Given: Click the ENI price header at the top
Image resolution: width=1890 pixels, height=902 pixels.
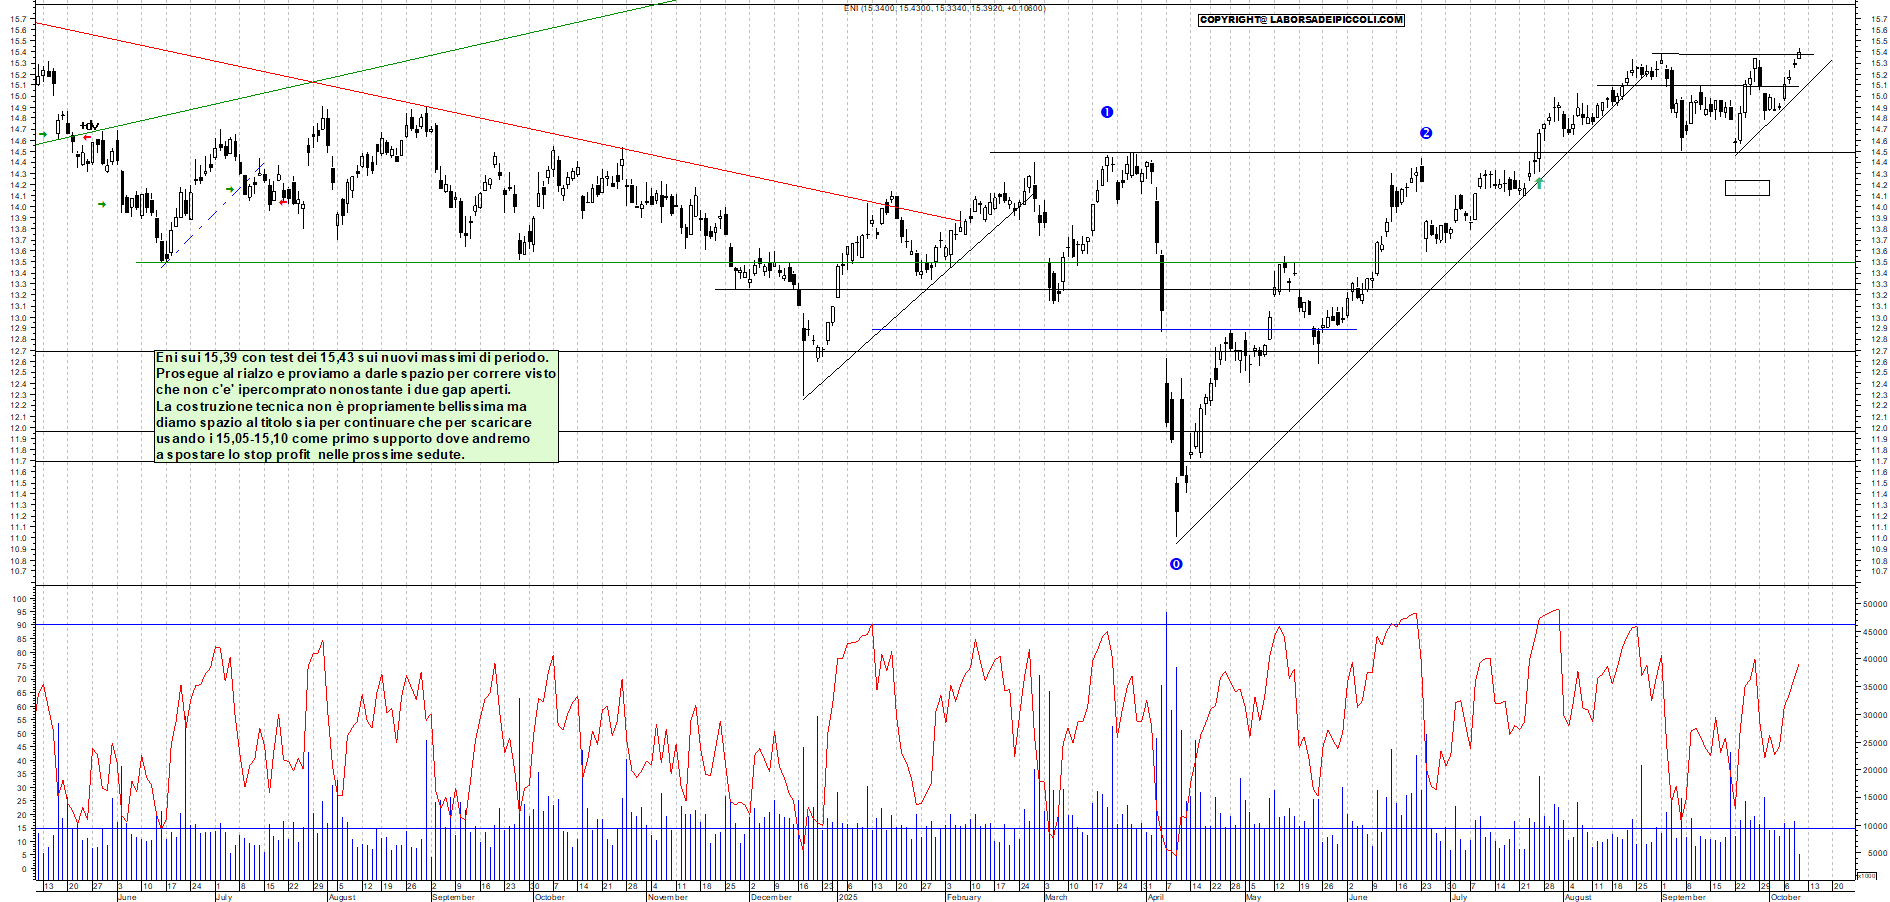Looking at the screenshot, I should [944, 8].
